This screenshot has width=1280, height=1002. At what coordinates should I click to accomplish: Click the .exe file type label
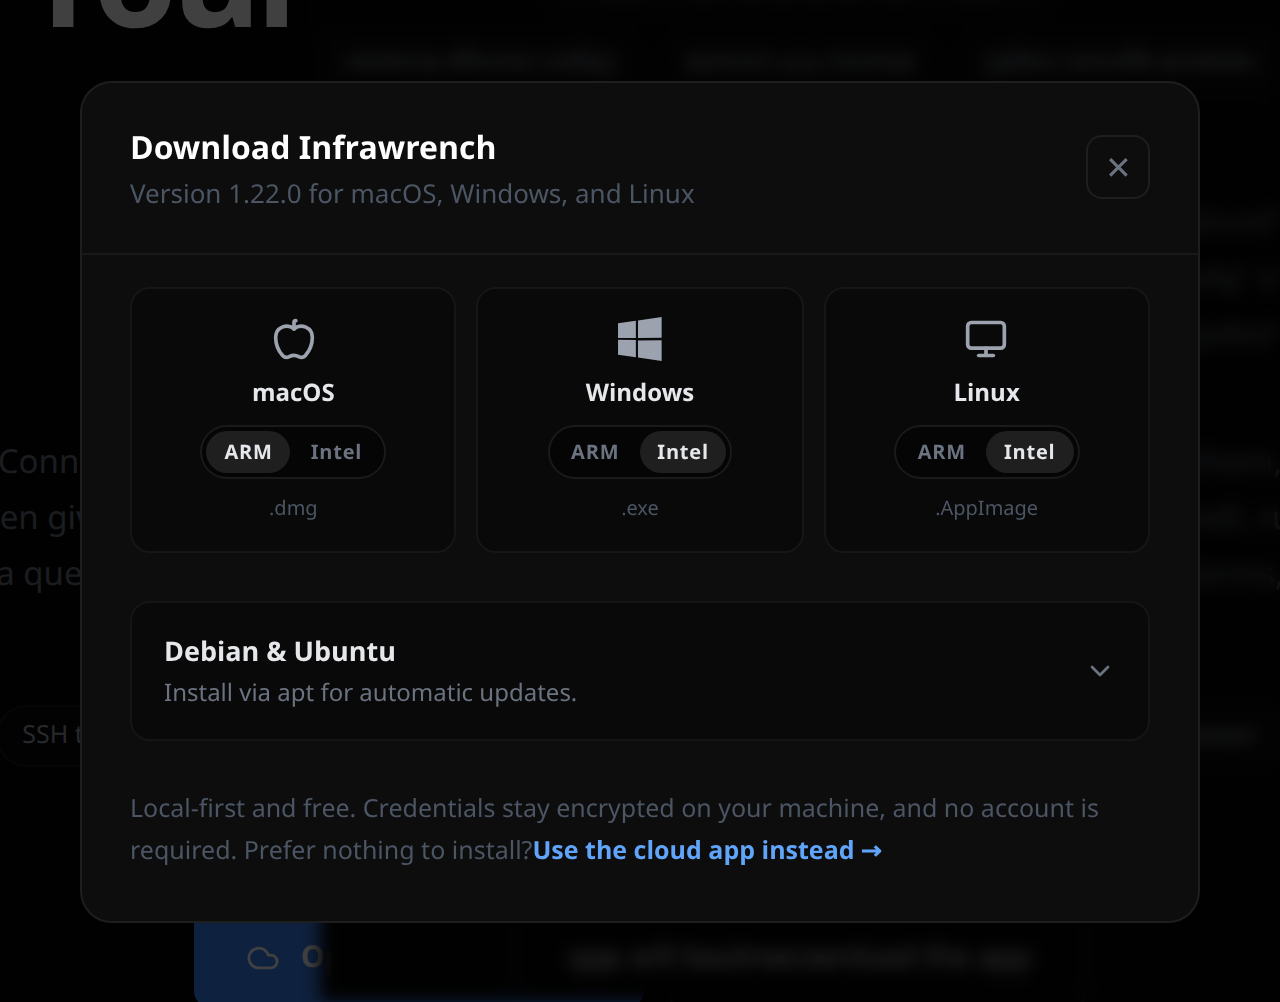640,508
